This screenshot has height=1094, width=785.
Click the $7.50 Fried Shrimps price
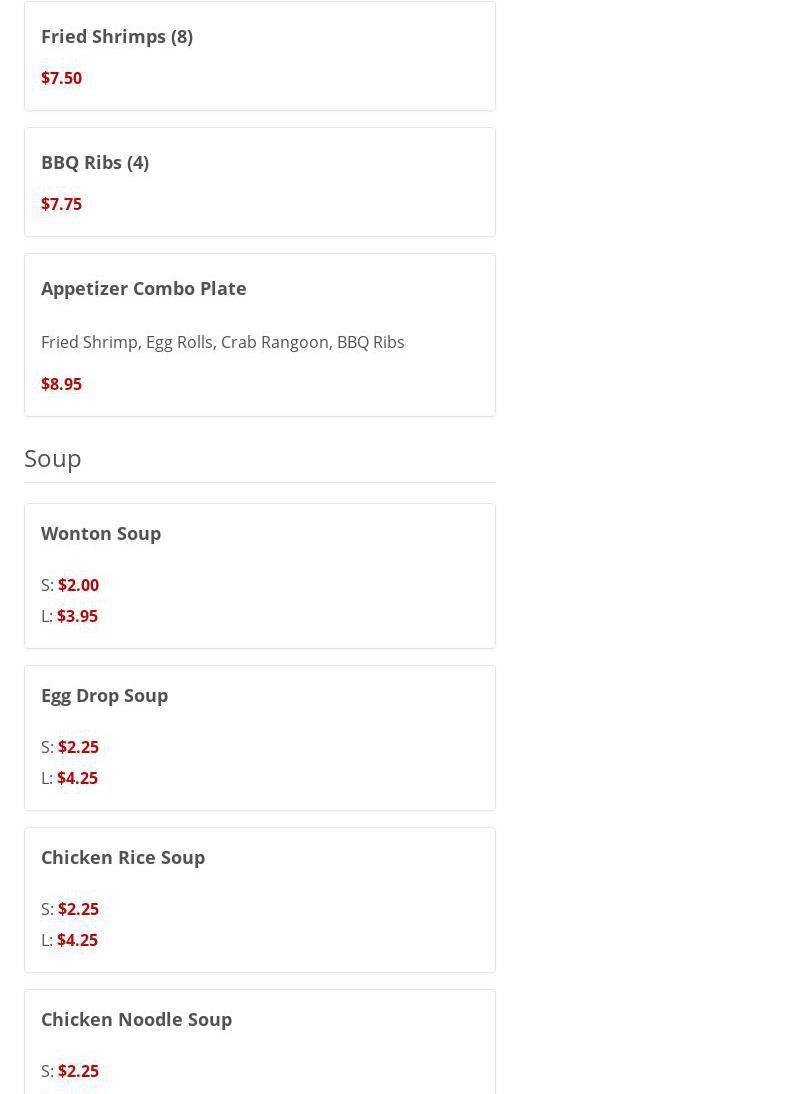pos(61,78)
